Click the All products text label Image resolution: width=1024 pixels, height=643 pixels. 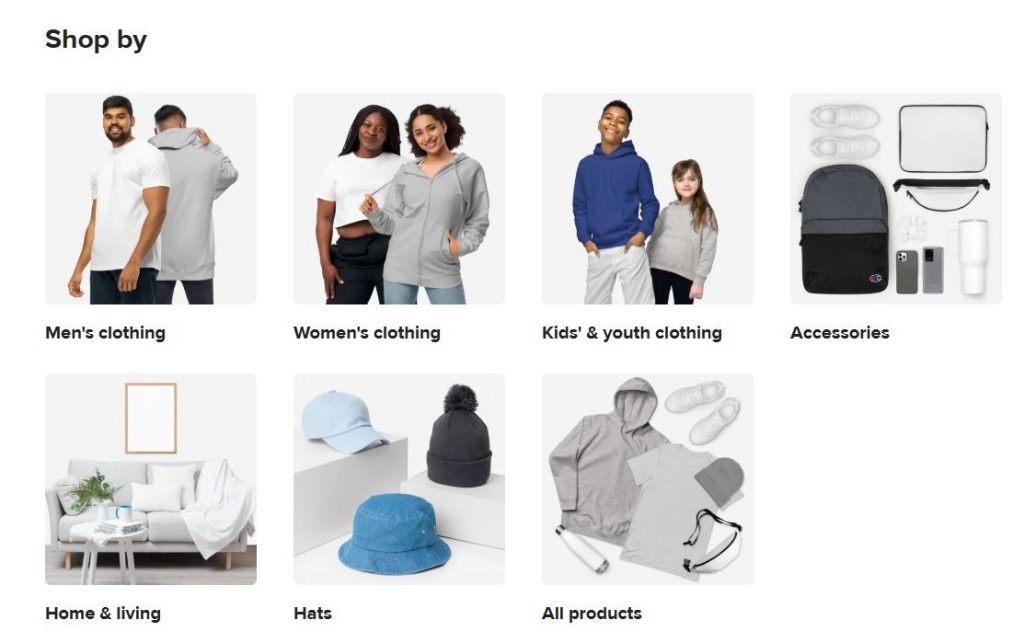[592, 614]
